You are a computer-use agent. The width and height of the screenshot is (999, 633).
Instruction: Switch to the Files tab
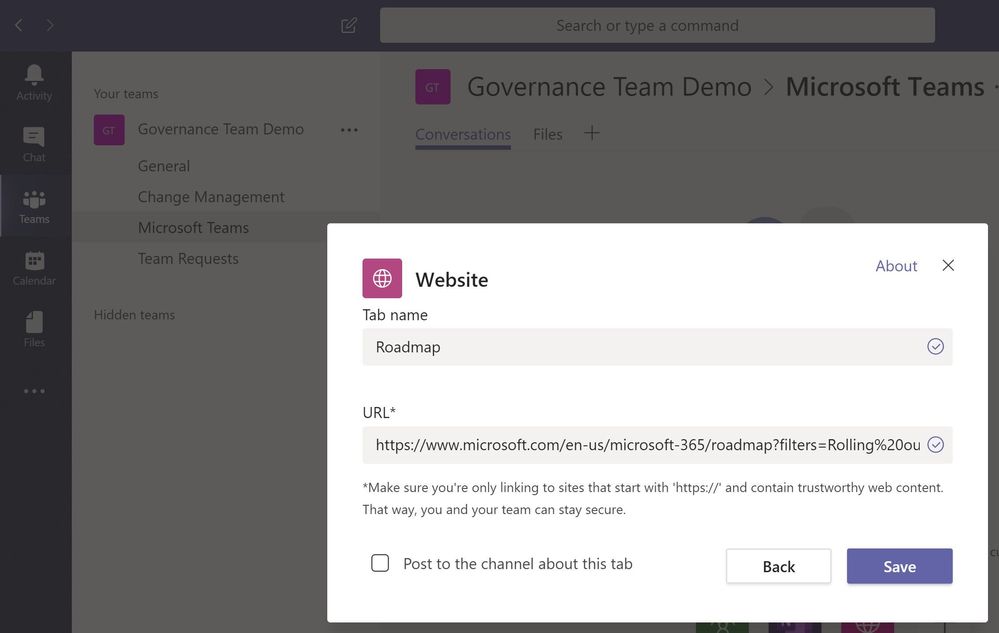(548, 134)
